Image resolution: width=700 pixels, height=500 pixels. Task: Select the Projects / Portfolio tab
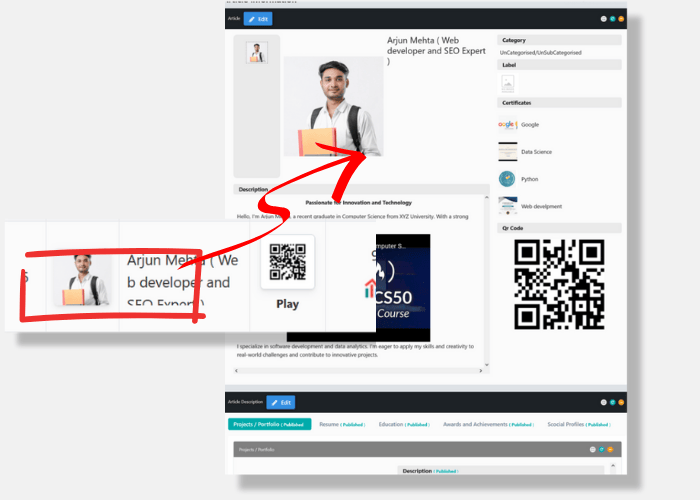[270, 424]
